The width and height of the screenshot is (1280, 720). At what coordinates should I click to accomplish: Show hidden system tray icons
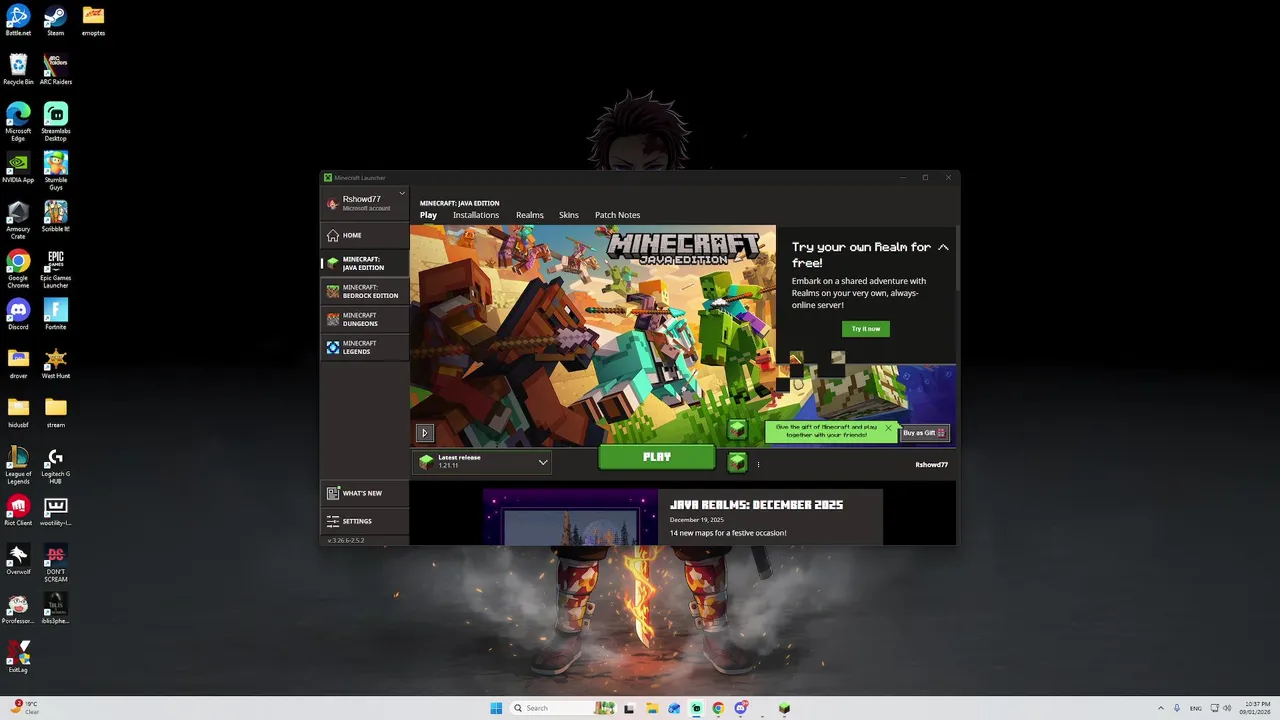tap(1160, 708)
